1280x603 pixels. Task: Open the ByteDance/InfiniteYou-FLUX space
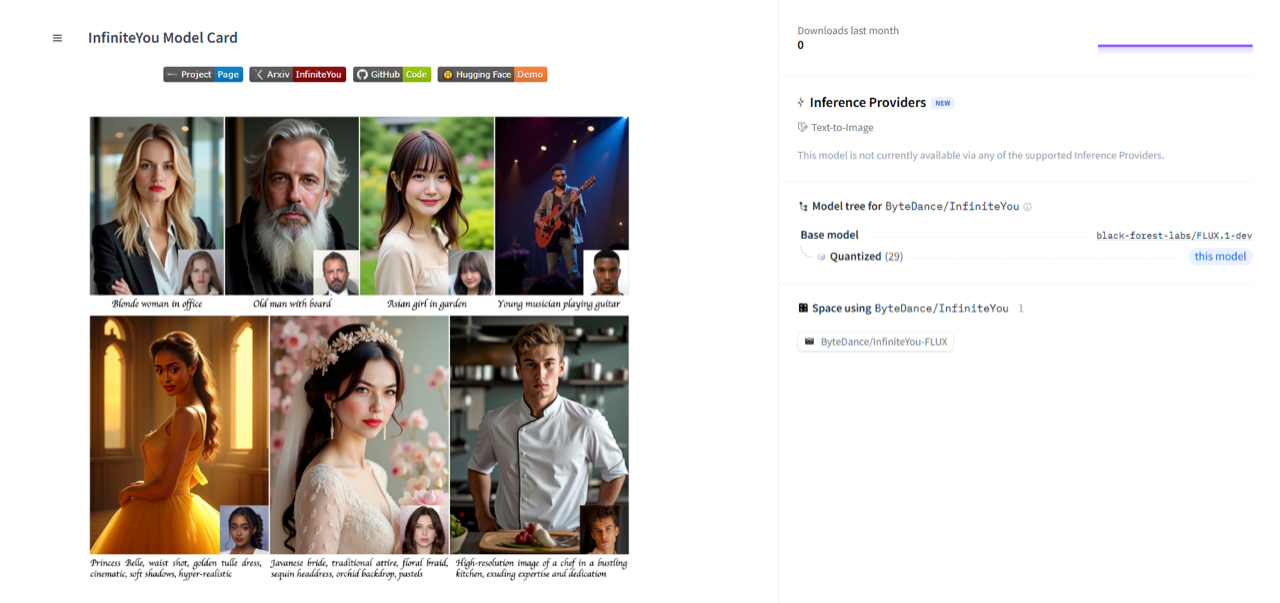click(x=876, y=342)
